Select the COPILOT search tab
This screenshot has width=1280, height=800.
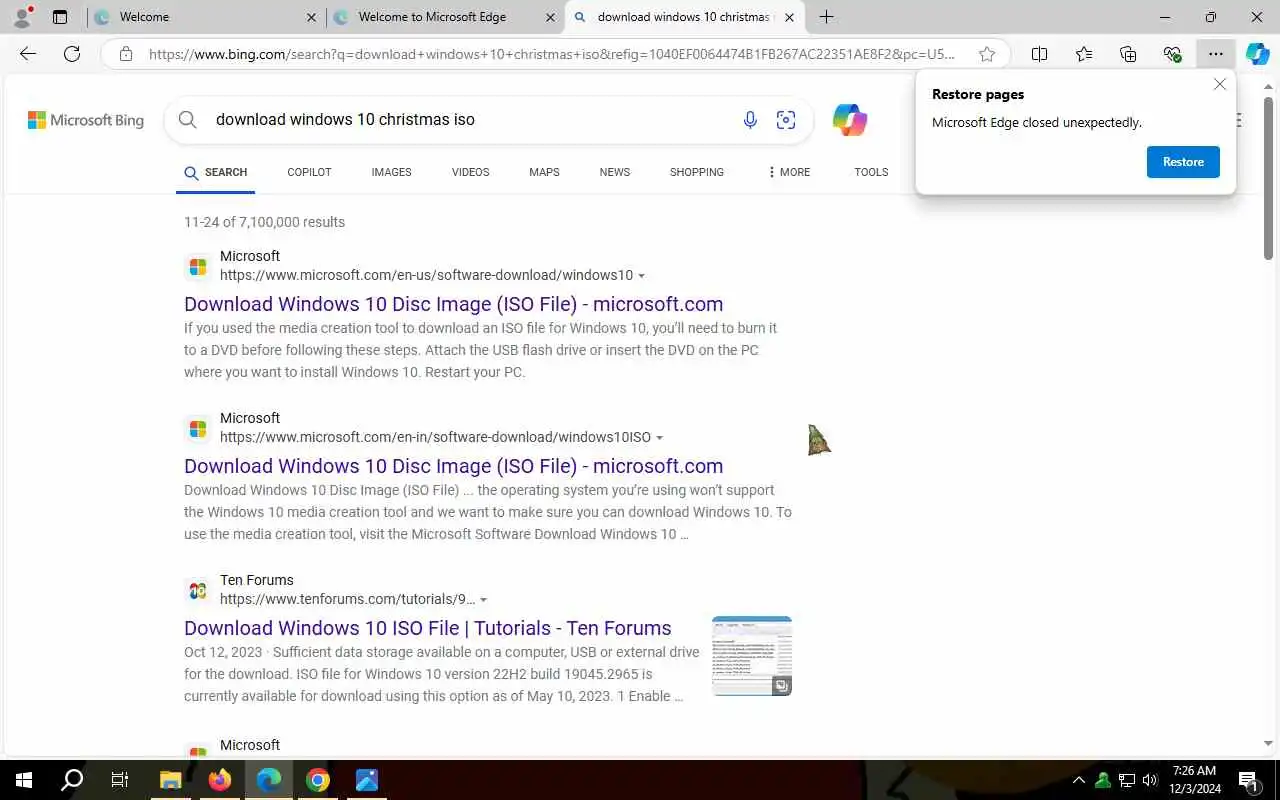tap(309, 172)
